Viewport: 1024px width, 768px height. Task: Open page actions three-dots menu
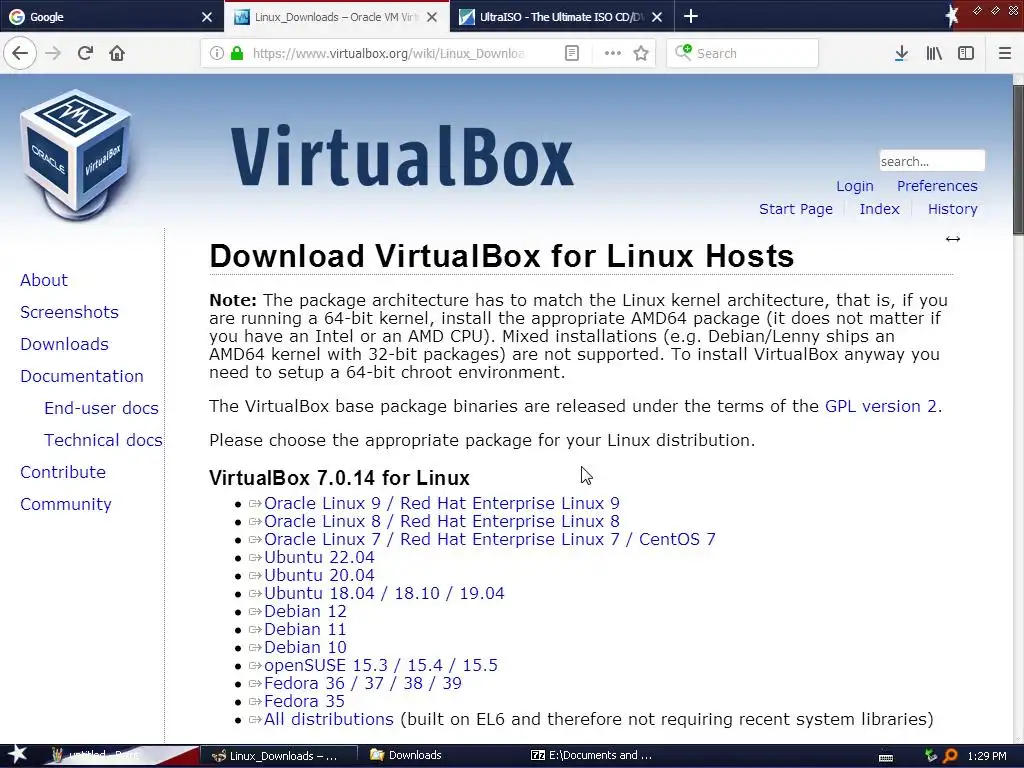pyautogui.click(x=612, y=53)
